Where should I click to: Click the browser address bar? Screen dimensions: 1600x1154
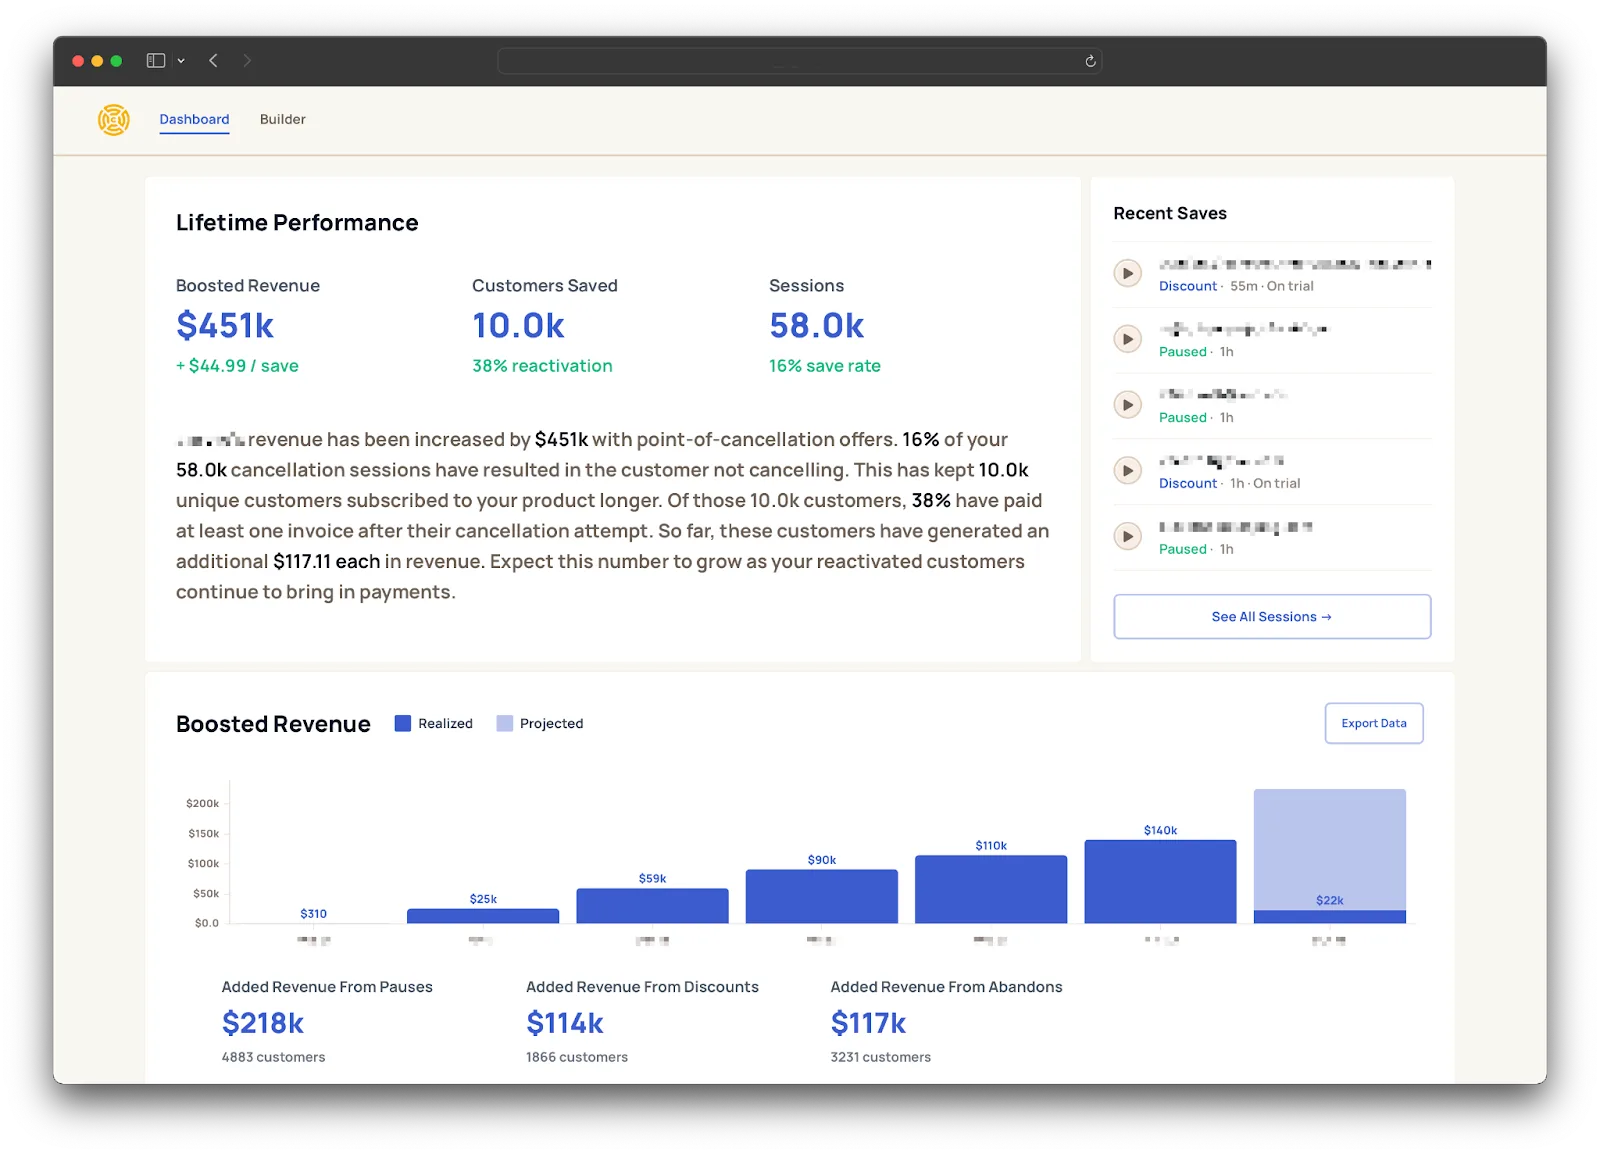800,61
